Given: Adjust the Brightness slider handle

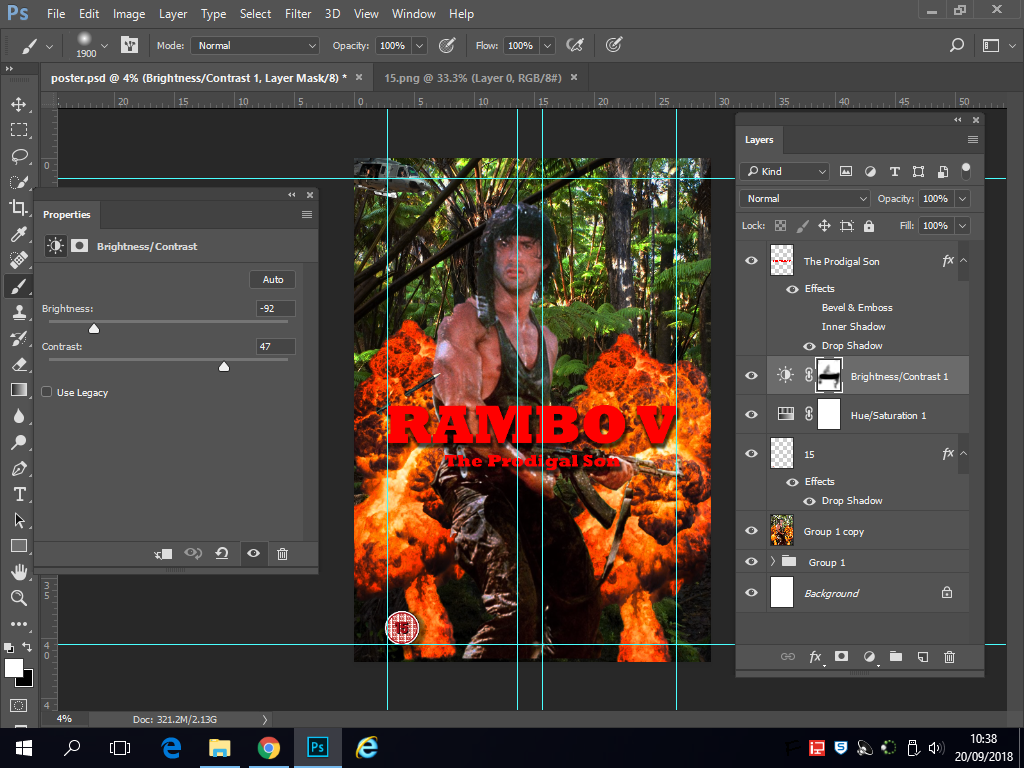Looking at the screenshot, I should pos(94,328).
